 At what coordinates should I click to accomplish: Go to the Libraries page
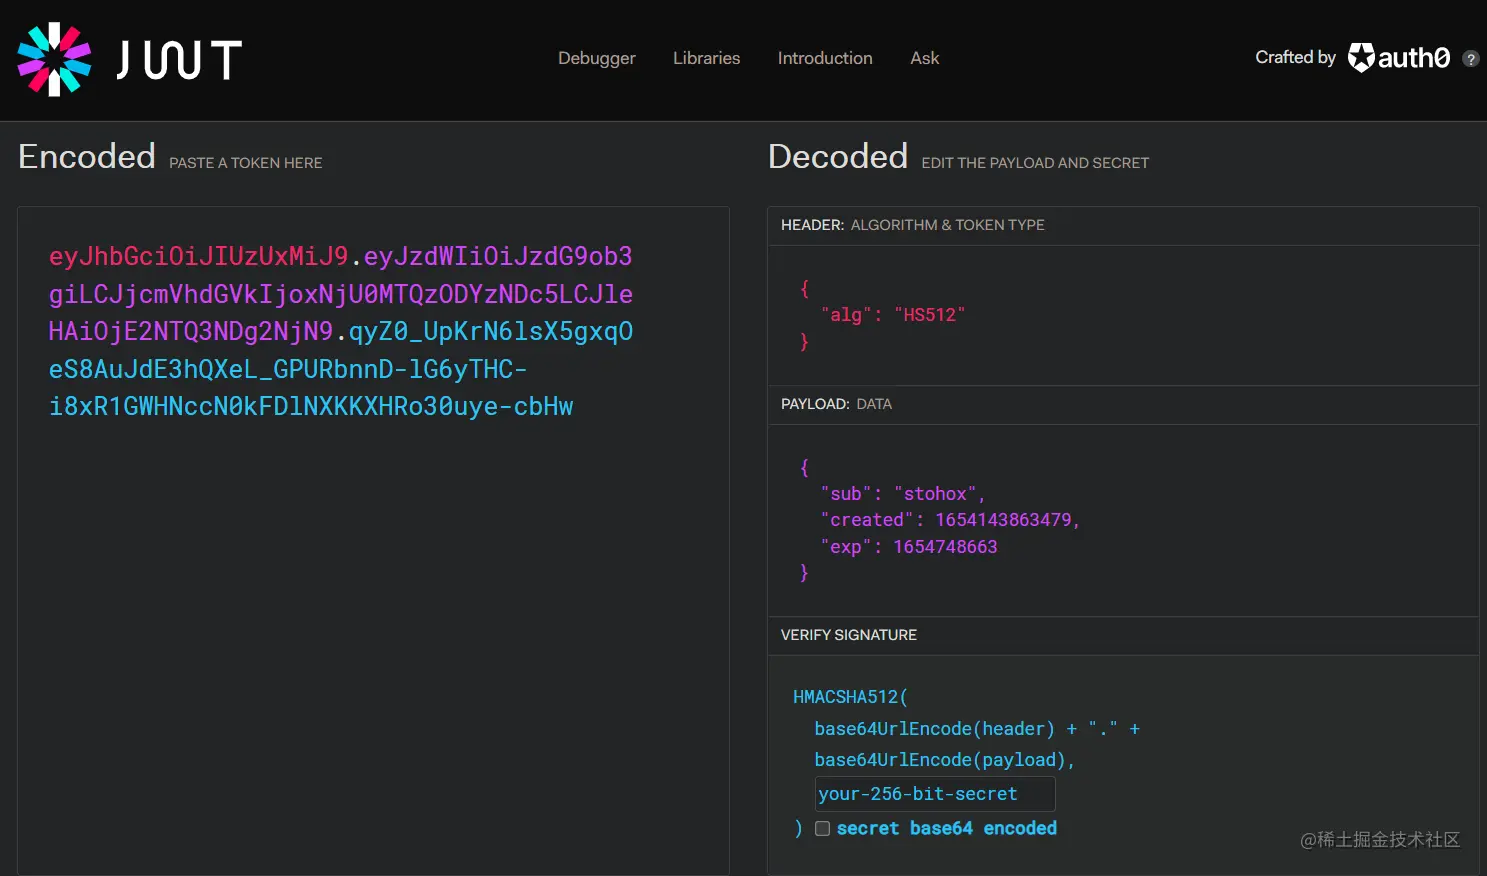point(706,58)
